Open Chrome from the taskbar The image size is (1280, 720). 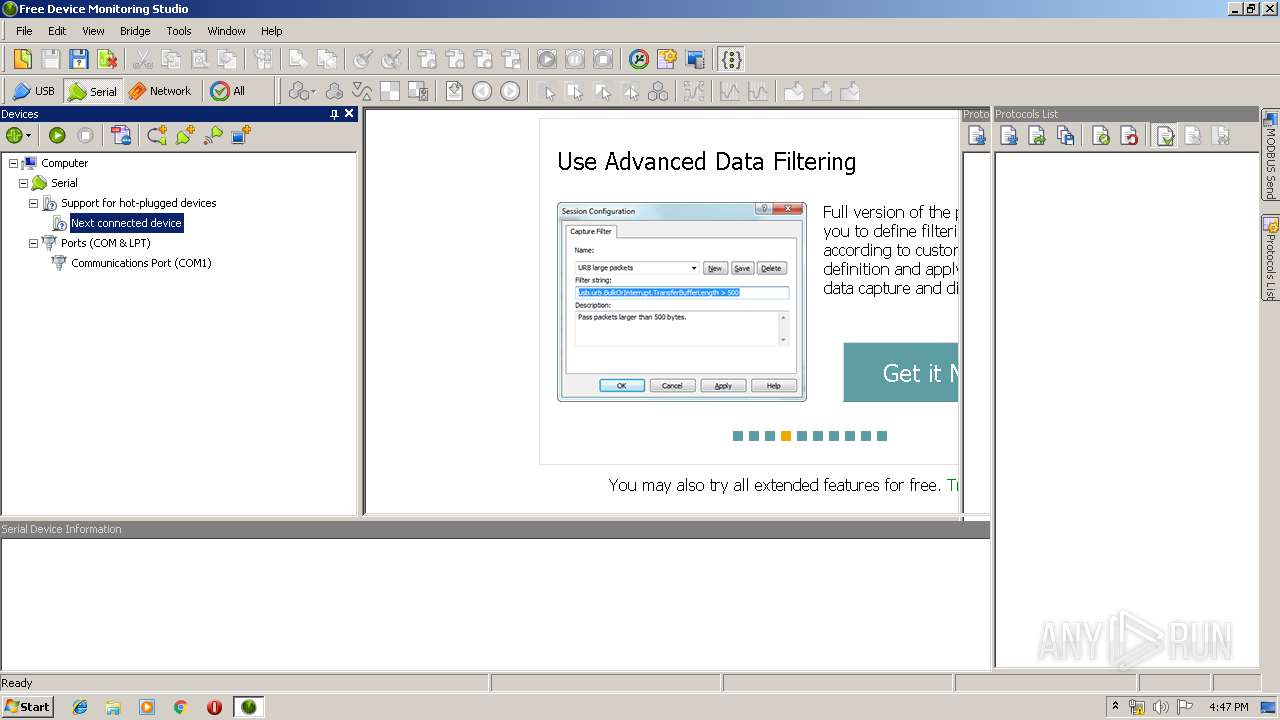click(x=181, y=707)
